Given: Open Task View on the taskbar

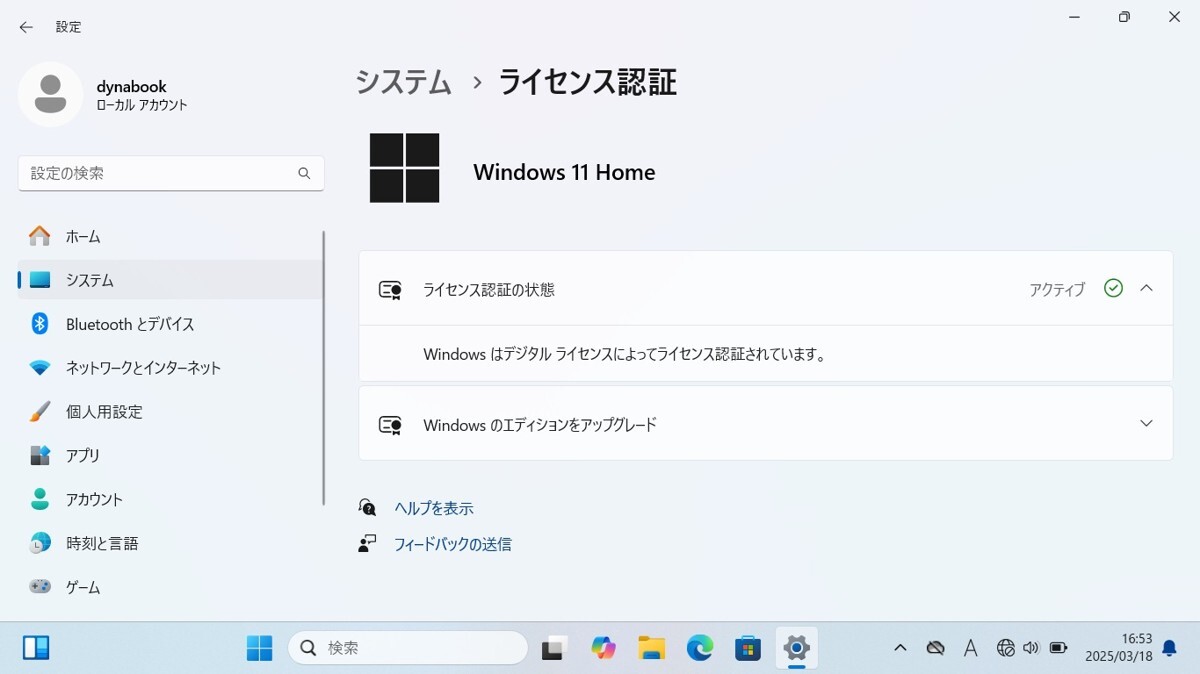Looking at the screenshot, I should (555, 648).
